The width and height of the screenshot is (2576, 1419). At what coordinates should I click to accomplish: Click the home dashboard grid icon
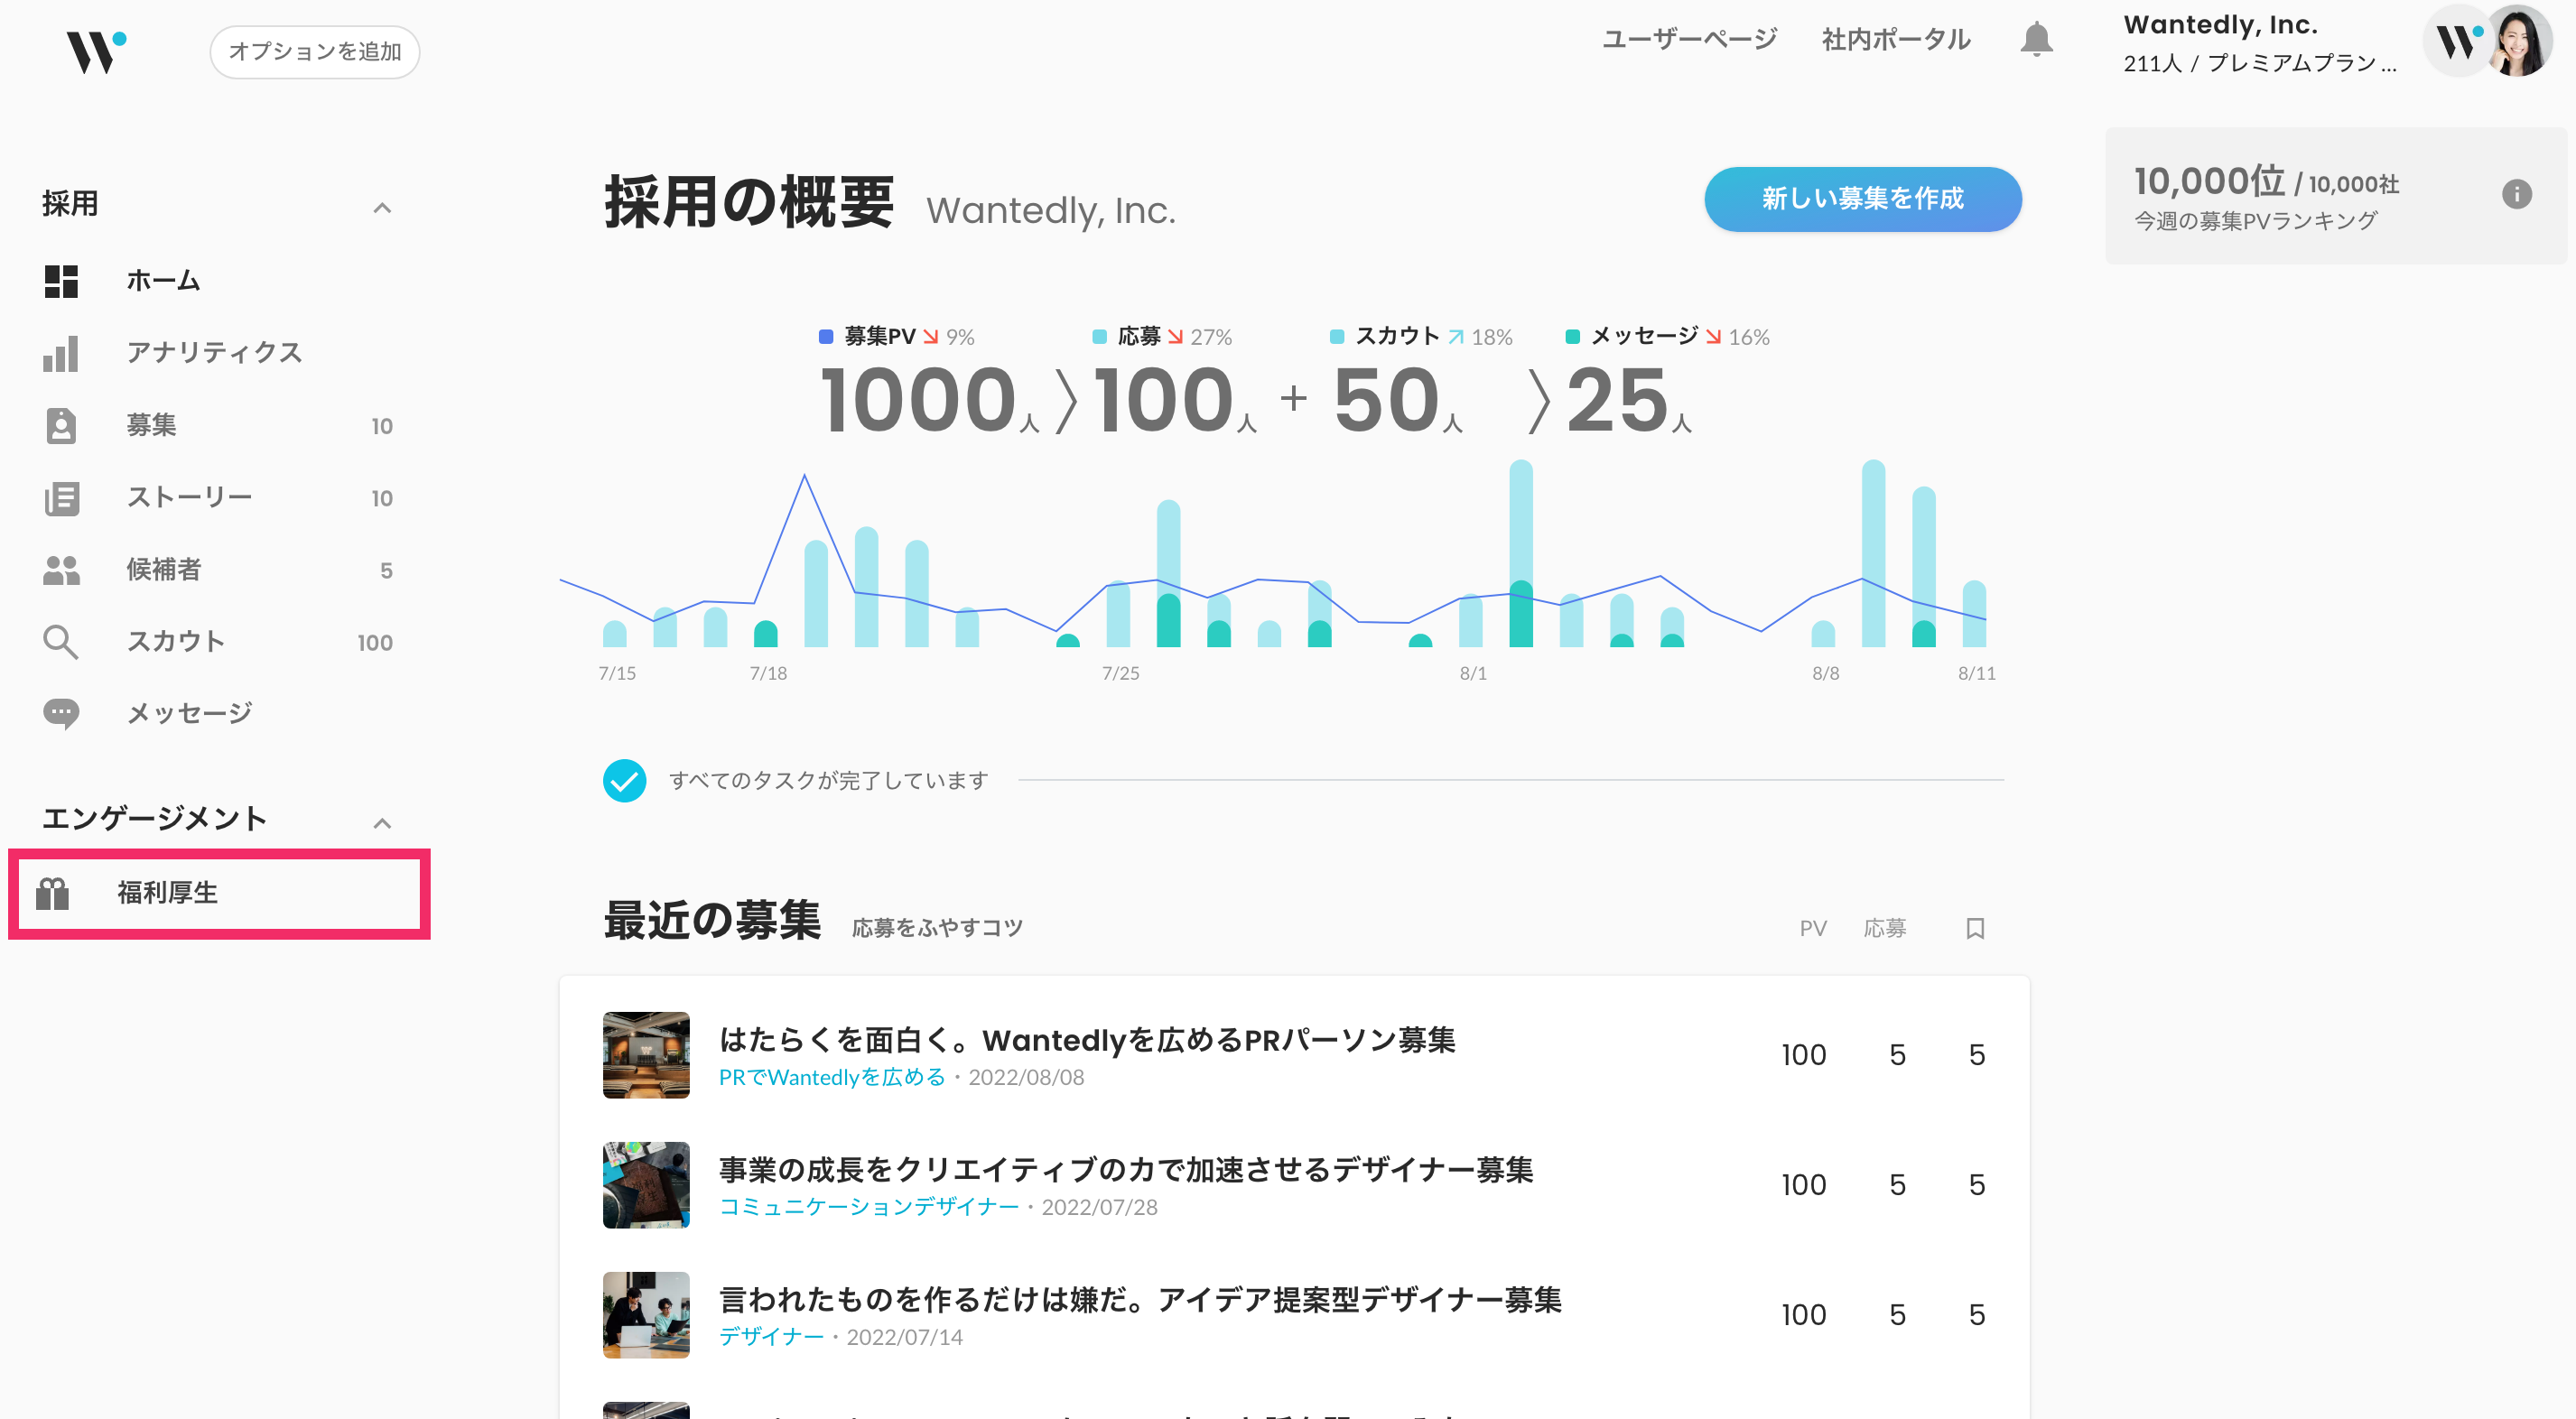pyautogui.click(x=61, y=281)
